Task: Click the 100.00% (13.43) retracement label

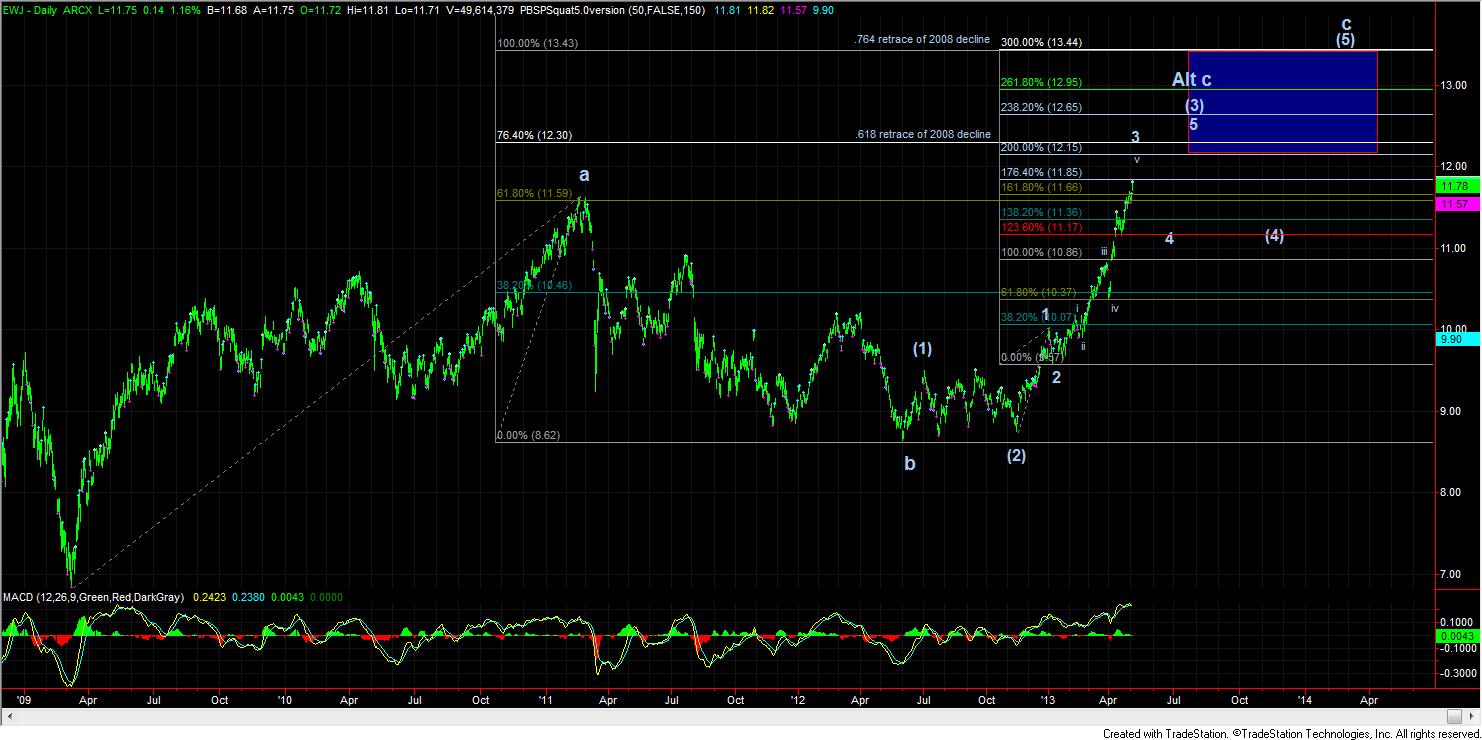Action: point(536,43)
